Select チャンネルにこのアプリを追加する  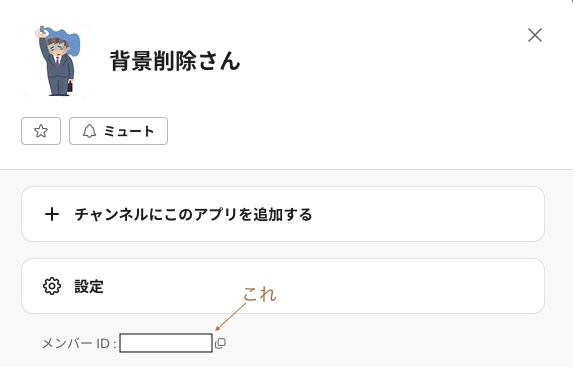click(x=283, y=214)
